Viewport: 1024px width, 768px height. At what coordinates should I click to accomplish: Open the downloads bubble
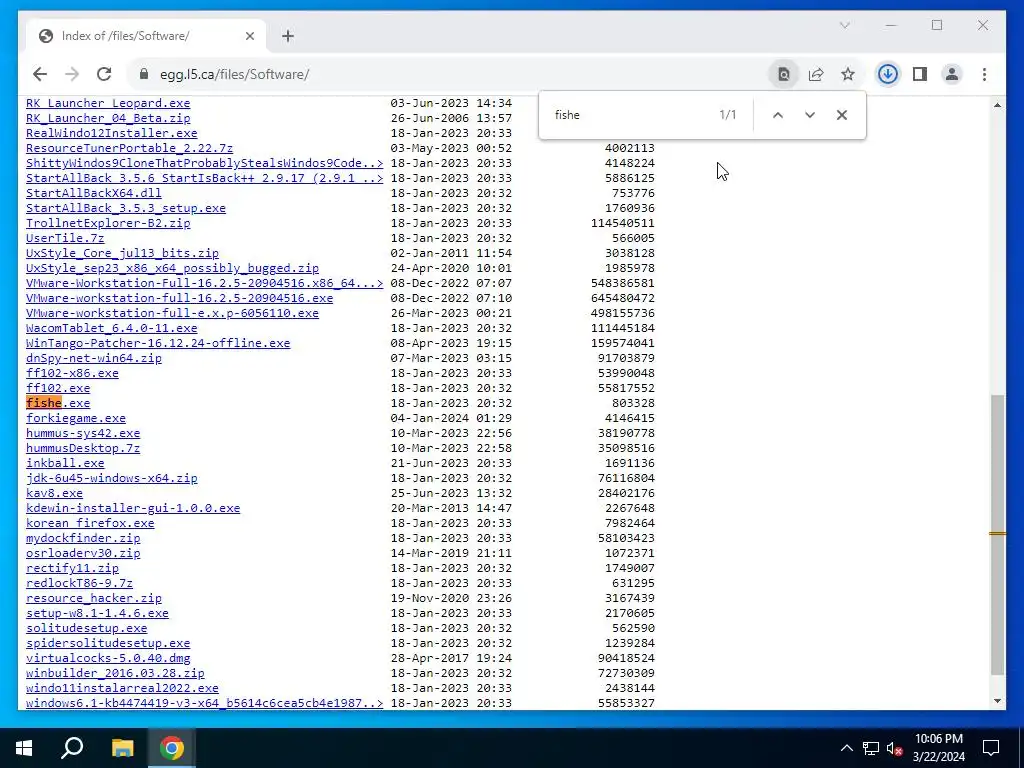tap(888, 74)
